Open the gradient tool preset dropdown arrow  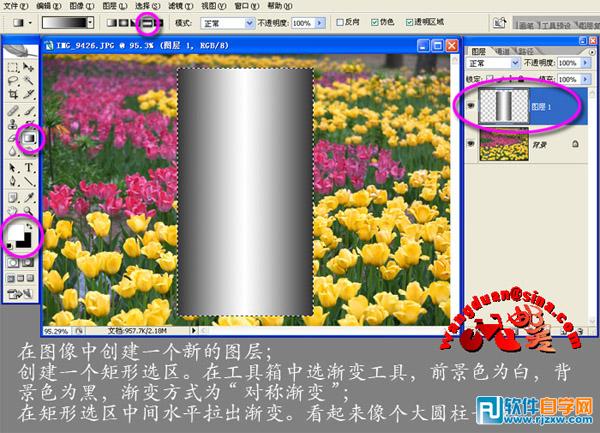30,23
